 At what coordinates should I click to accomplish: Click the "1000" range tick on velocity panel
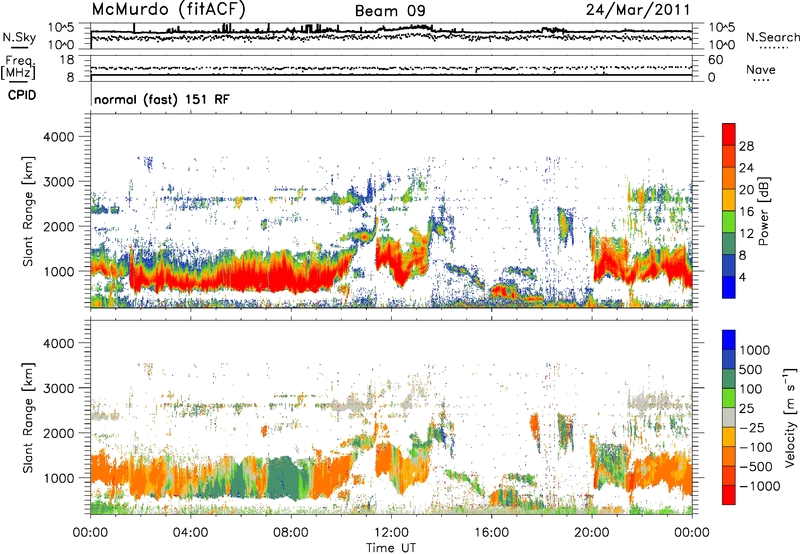(59, 478)
